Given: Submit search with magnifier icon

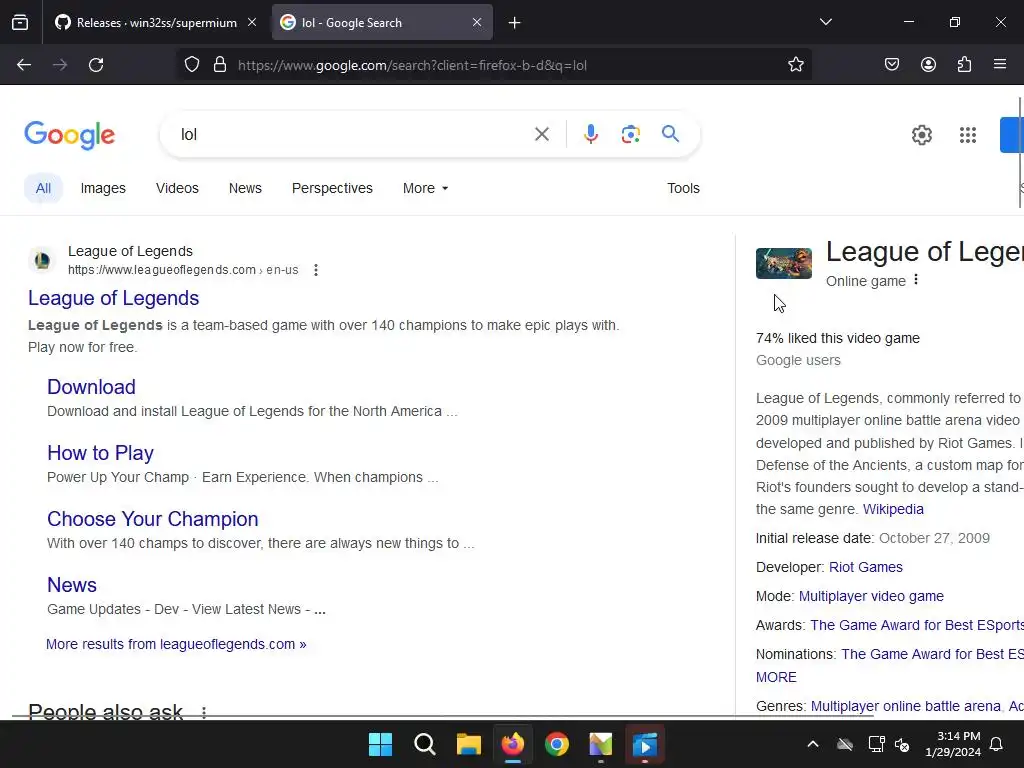Looking at the screenshot, I should 670,134.
